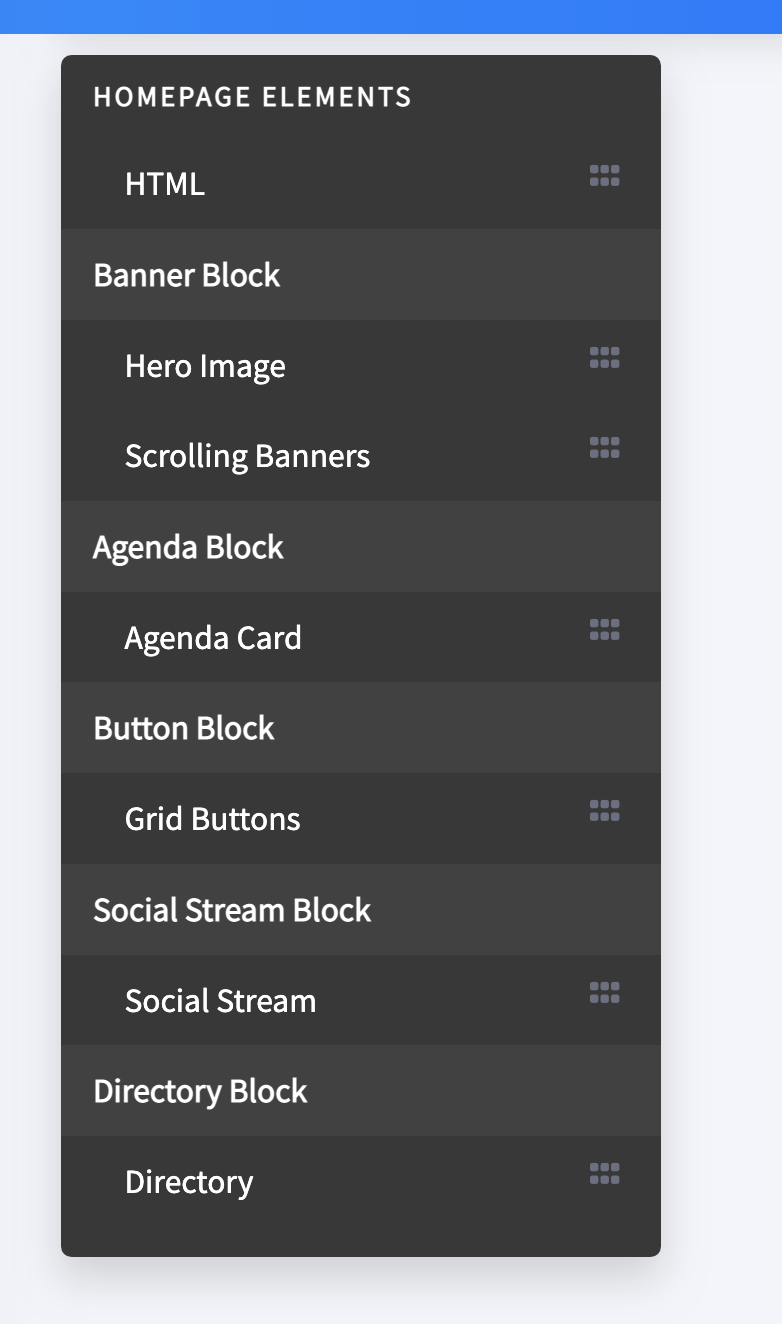Choose the Directory element
This screenshot has height=1324, width=782.
361,1181
